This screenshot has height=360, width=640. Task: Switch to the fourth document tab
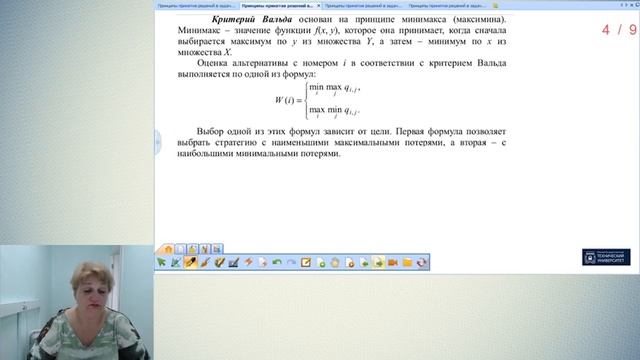(447, 6)
